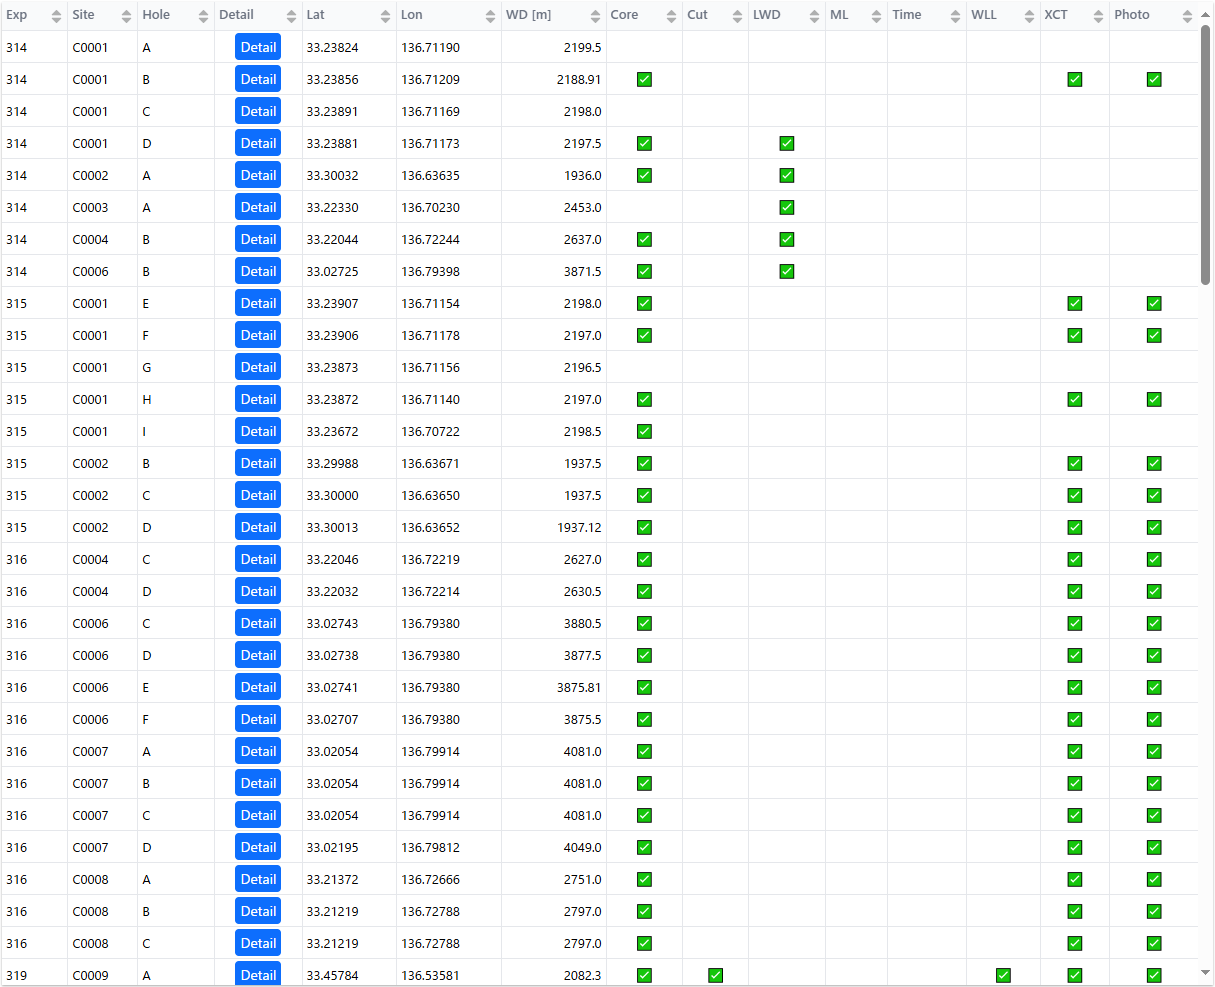Open Detail for 315 C0001 G
Screen dimensions: 1215x987
258,367
